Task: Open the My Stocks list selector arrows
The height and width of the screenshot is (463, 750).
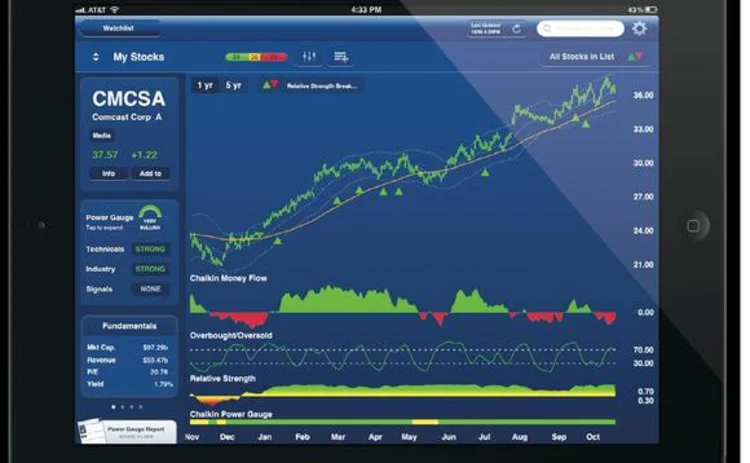Action: point(96,57)
